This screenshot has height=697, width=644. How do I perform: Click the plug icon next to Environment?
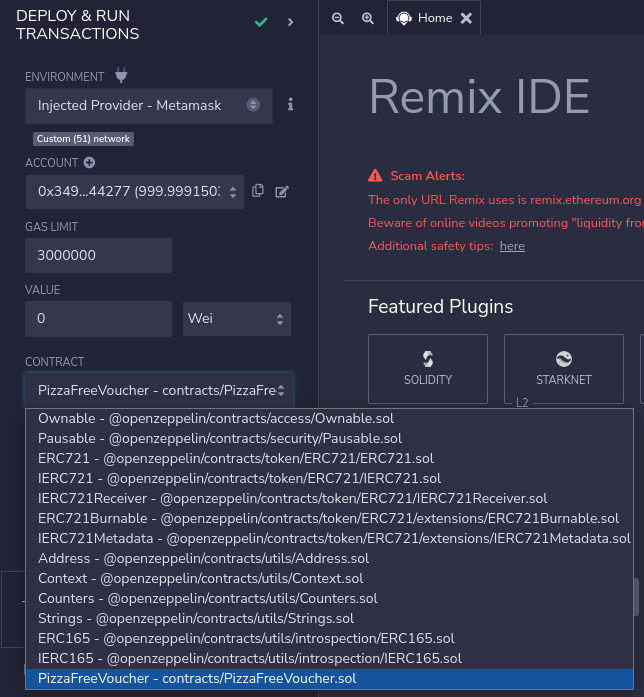coord(121,75)
